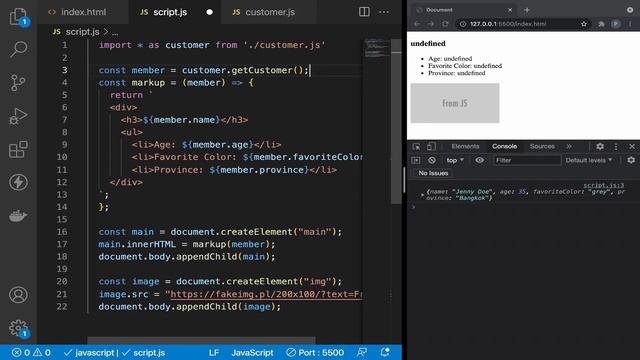Open the Run and Debug view

point(18,116)
